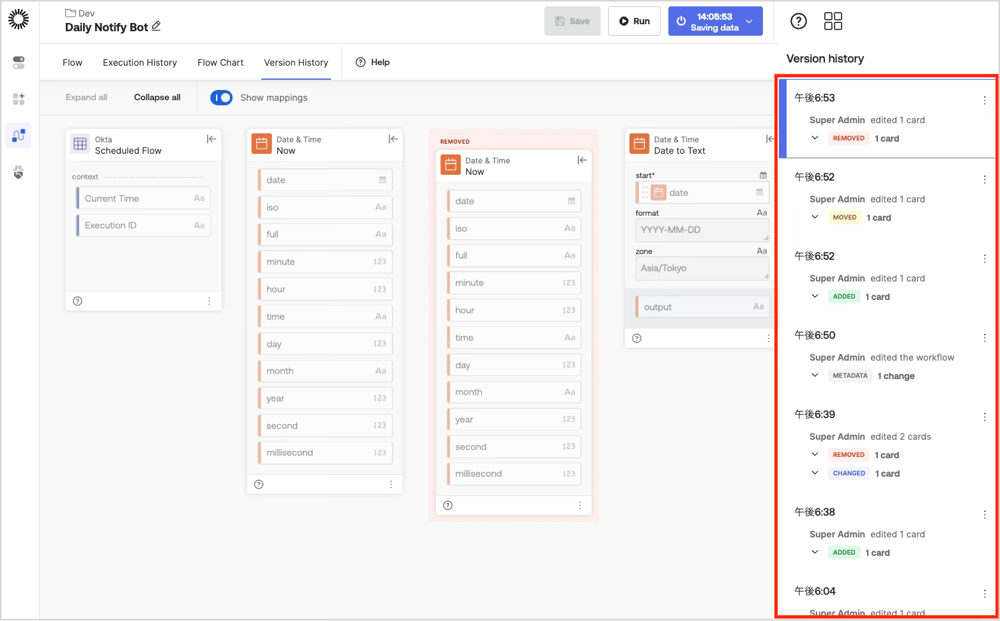Select Execution ID field in Scheduled Flow
1000x621 pixels.
pyautogui.click(x=143, y=225)
